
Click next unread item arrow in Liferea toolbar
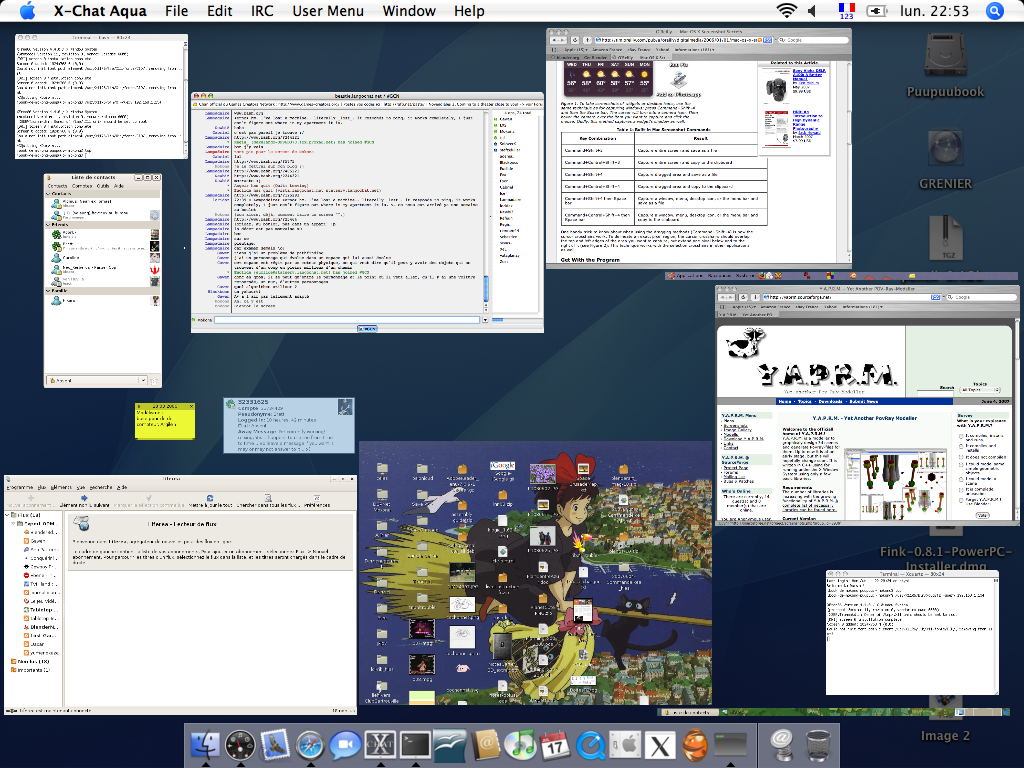point(84,499)
